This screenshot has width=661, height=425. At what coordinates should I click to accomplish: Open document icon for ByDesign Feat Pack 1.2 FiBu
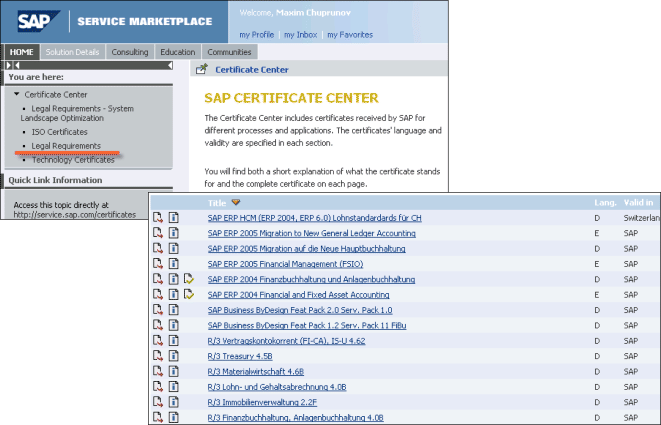(158, 325)
